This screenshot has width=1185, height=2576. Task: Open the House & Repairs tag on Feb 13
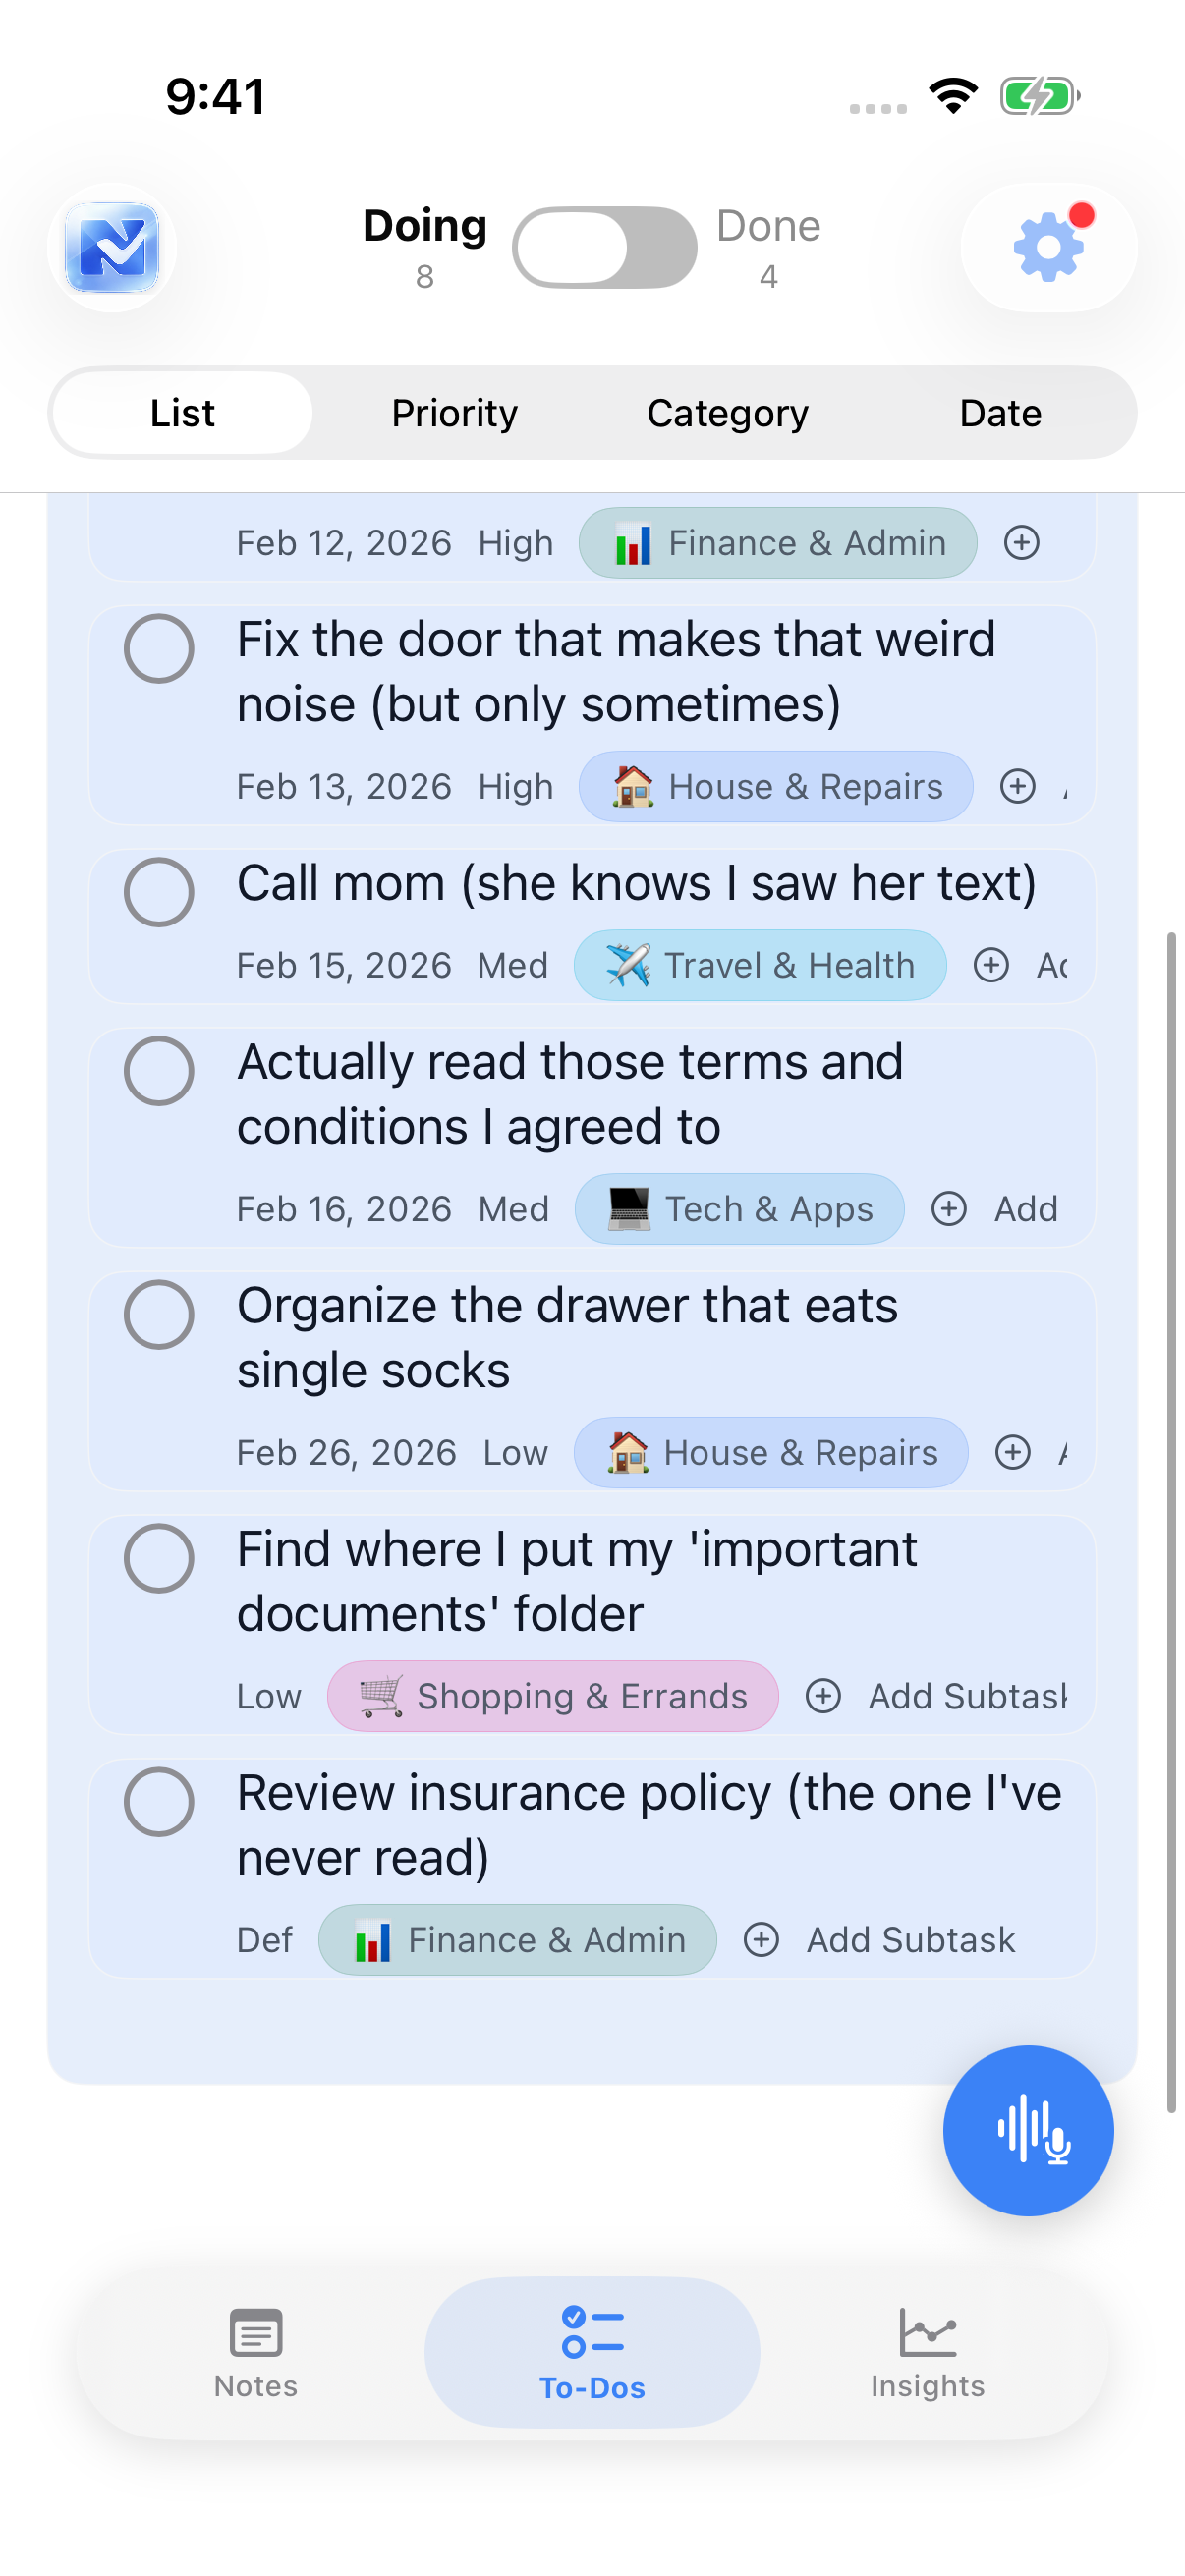pyautogui.click(x=777, y=786)
